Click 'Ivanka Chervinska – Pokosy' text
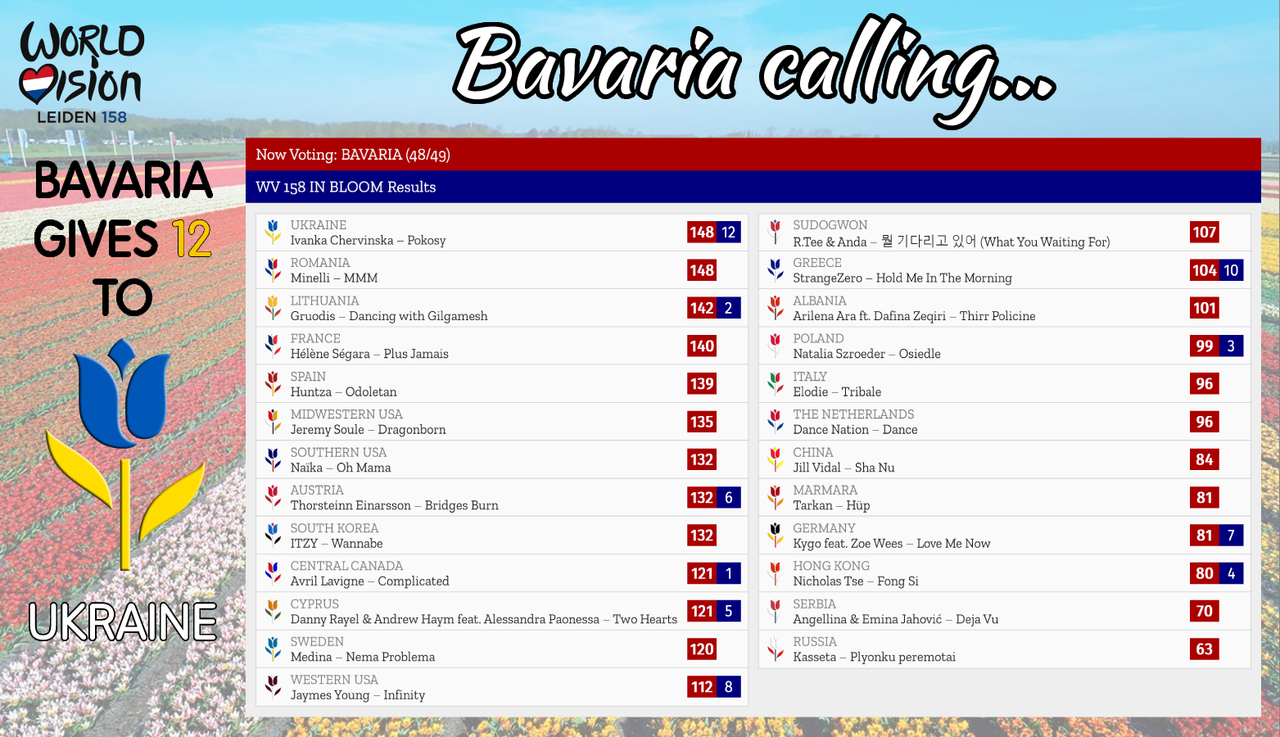This screenshot has height=737, width=1280. [x=368, y=241]
